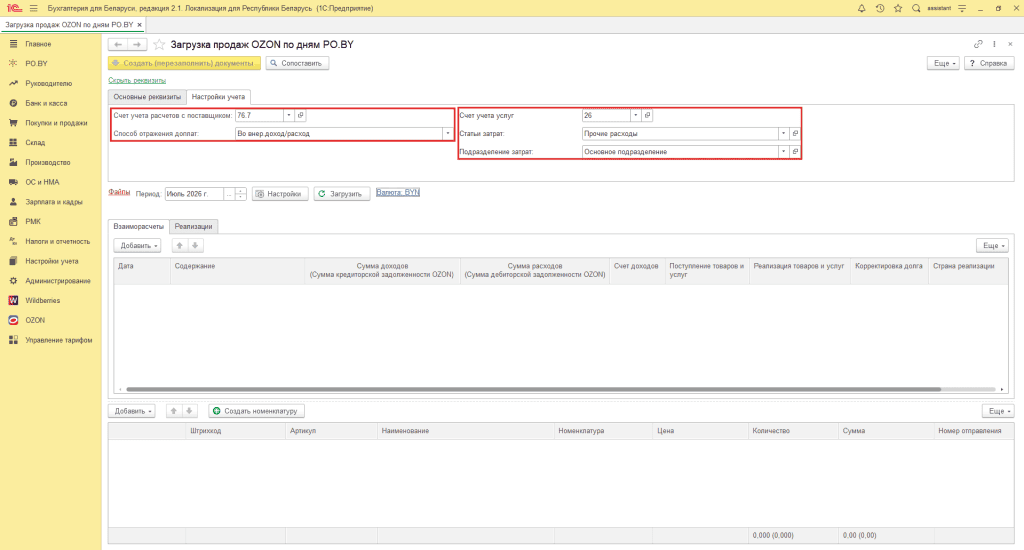Activate Загрузка продаж OZON window tab
Viewport: 1024px width, 550px height.
point(69,25)
